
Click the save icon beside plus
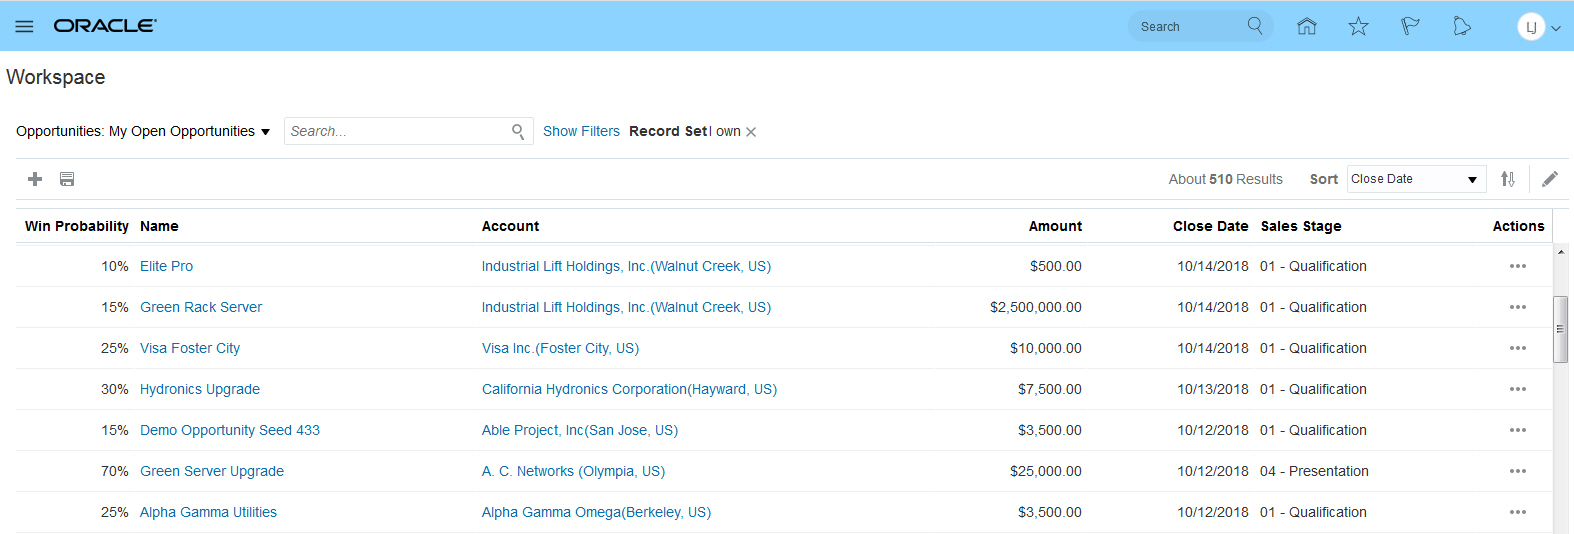click(x=67, y=179)
